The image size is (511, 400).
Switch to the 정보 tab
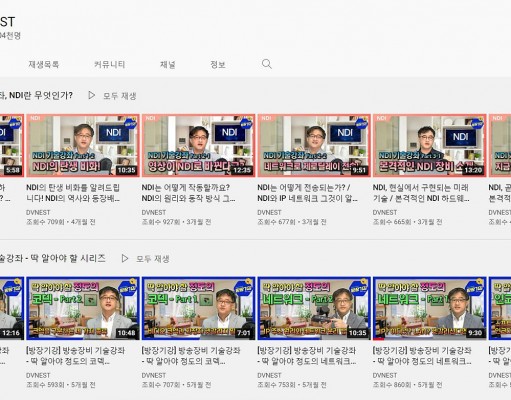218,64
